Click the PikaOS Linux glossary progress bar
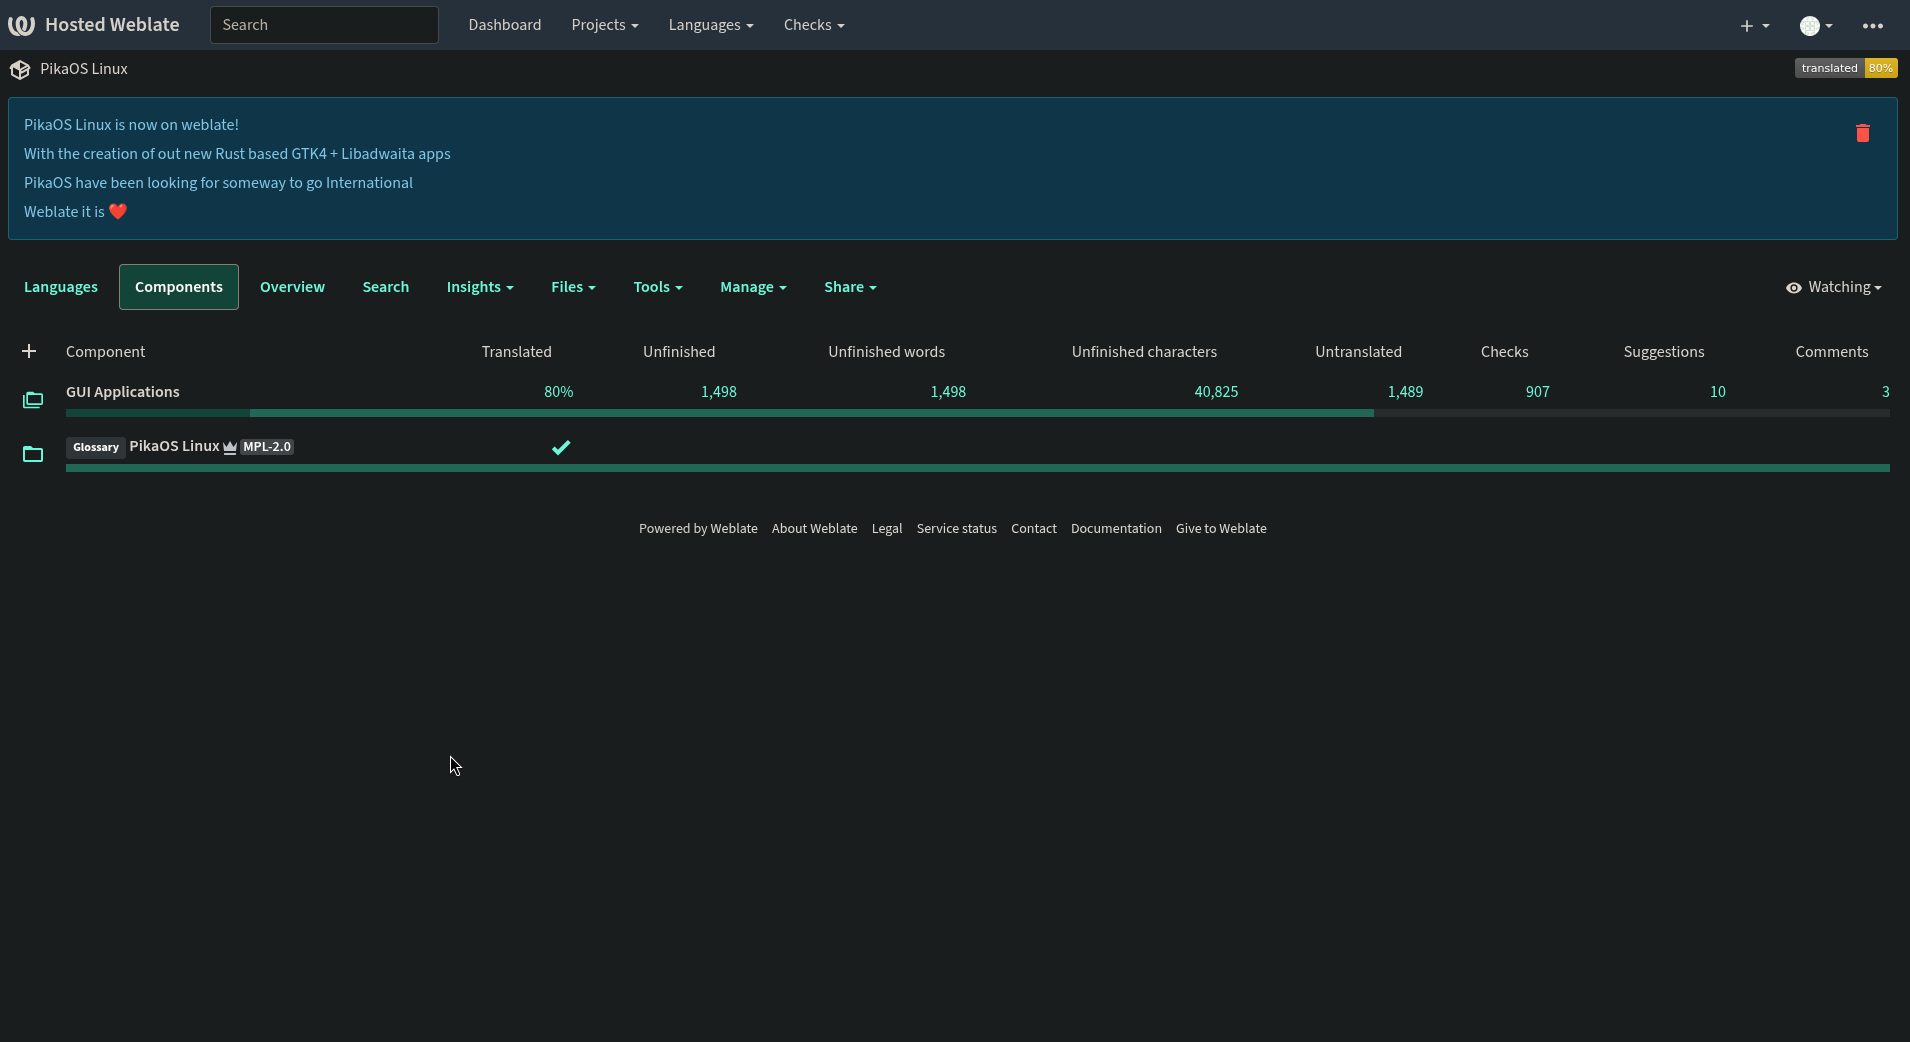Image resolution: width=1910 pixels, height=1042 pixels. pyautogui.click(x=978, y=468)
